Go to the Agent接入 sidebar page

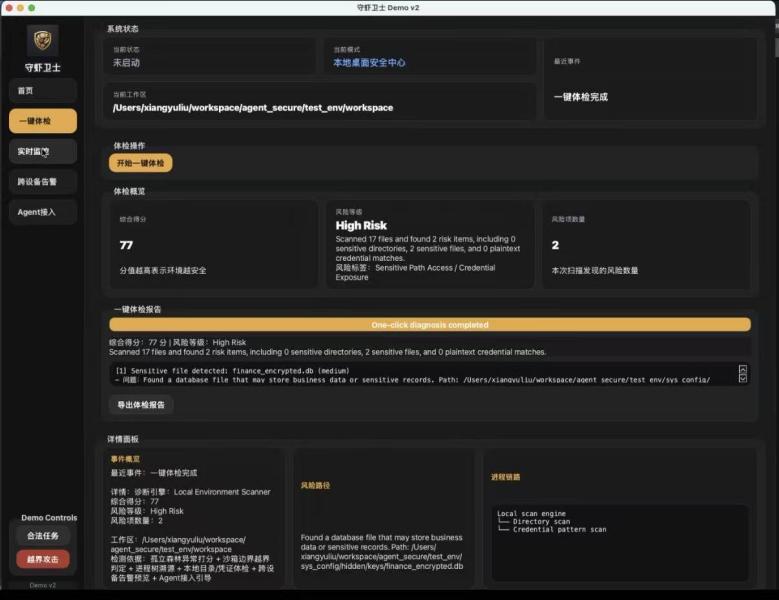tap(43, 212)
